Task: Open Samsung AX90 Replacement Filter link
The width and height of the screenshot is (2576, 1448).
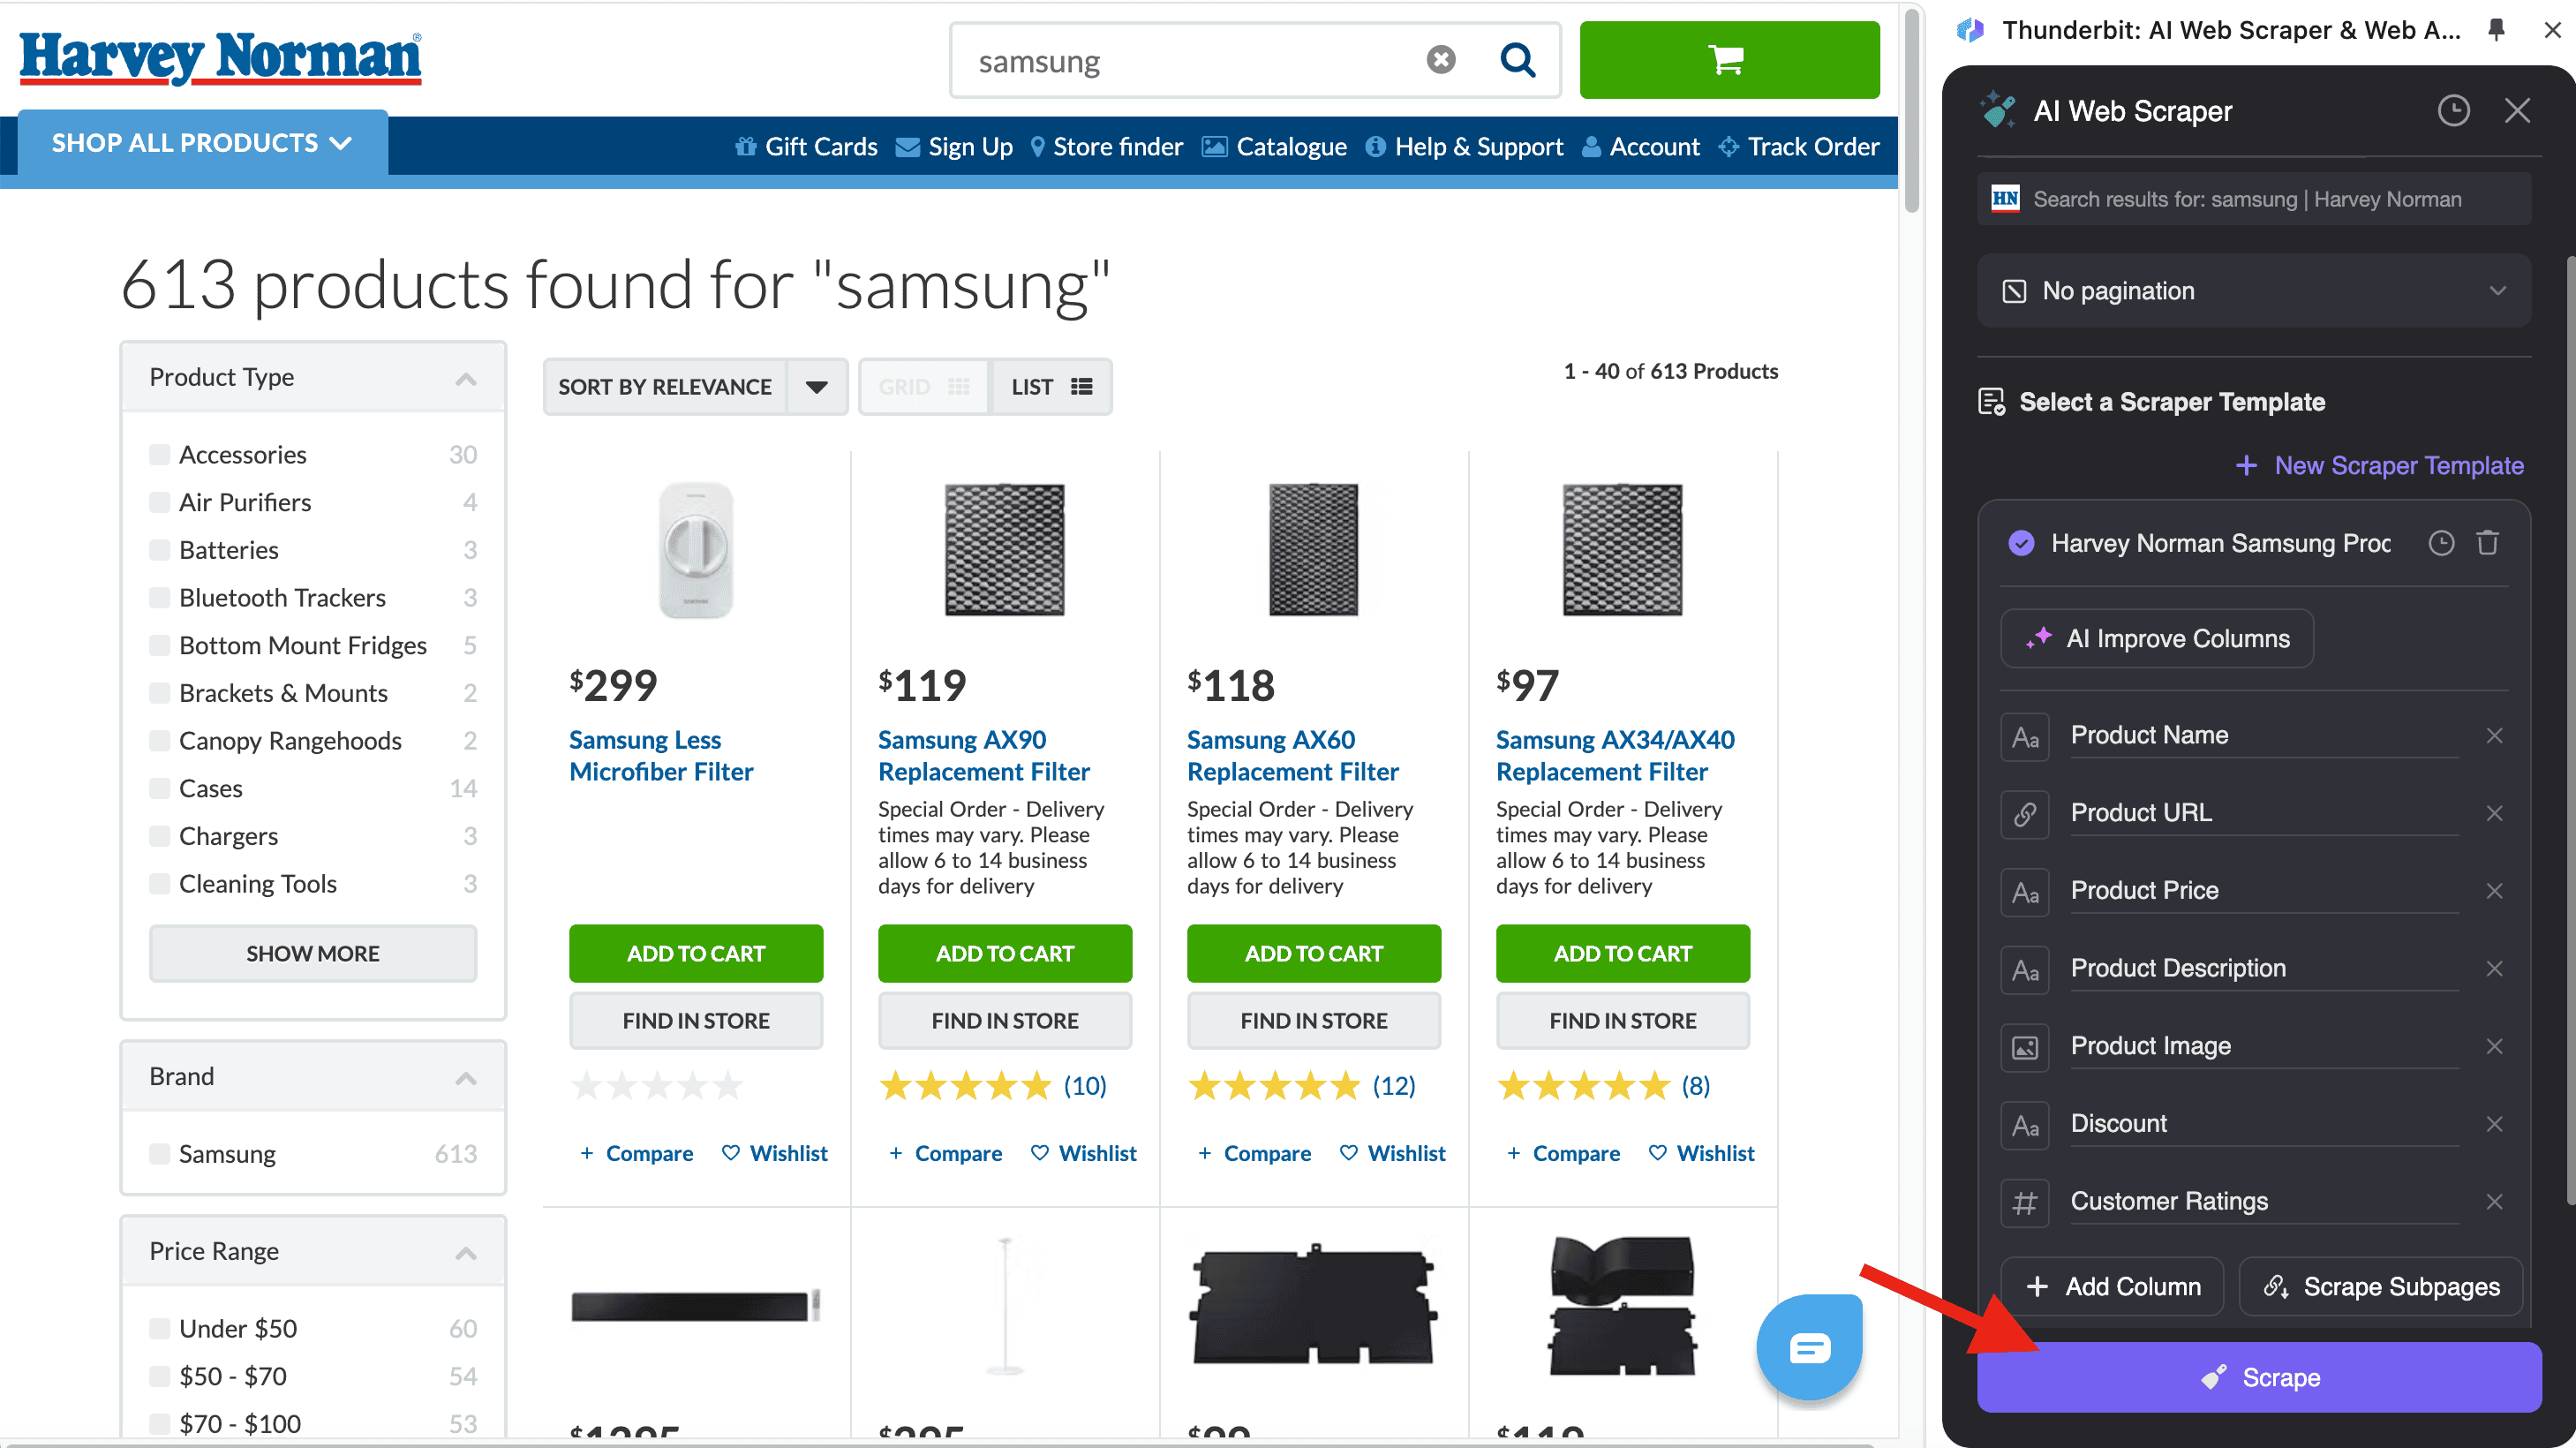Action: (983, 756)
